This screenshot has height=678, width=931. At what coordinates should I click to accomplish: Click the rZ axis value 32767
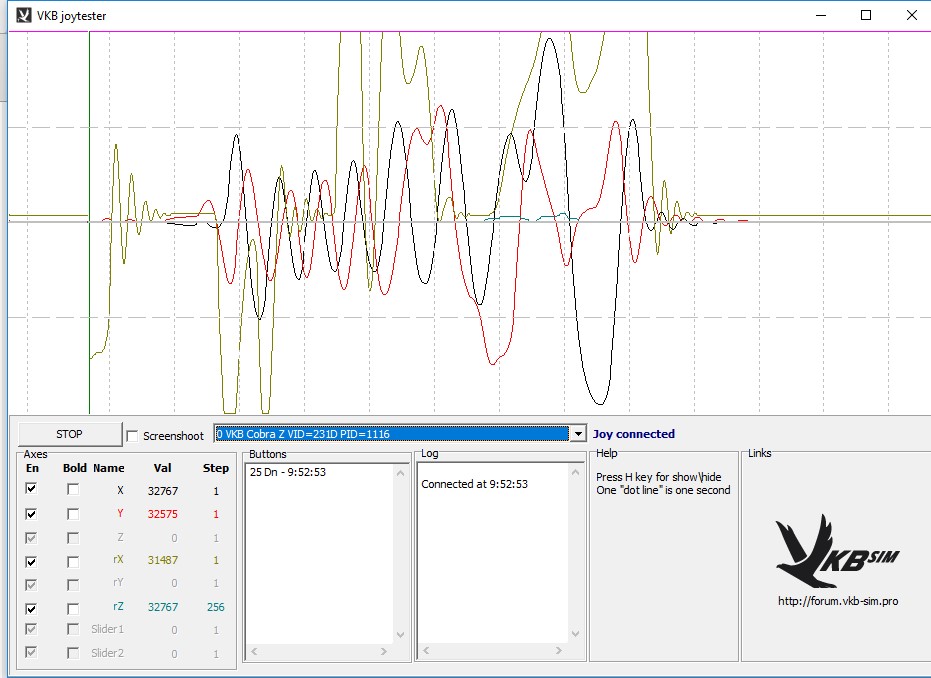click(x=163, y=607)
